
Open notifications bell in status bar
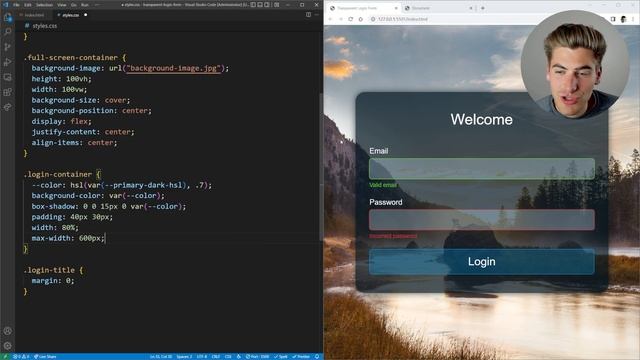point(317,357)
